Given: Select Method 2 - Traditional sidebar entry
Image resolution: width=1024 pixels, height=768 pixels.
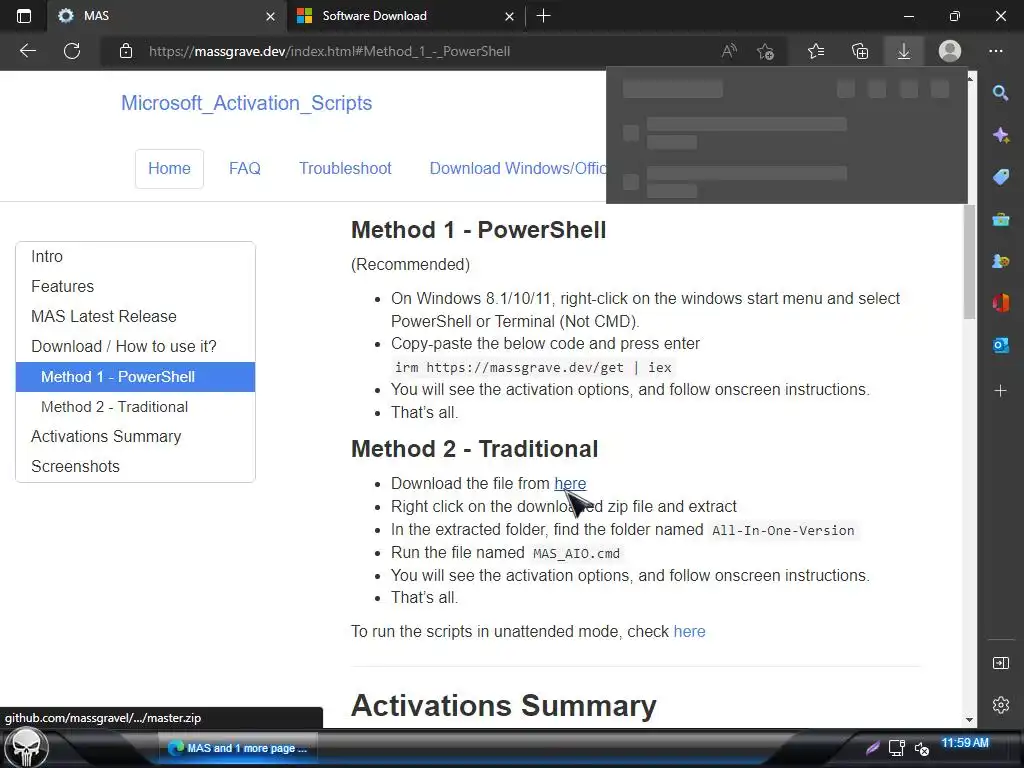Looking at the screenshot, I should [x=135, y=407].
